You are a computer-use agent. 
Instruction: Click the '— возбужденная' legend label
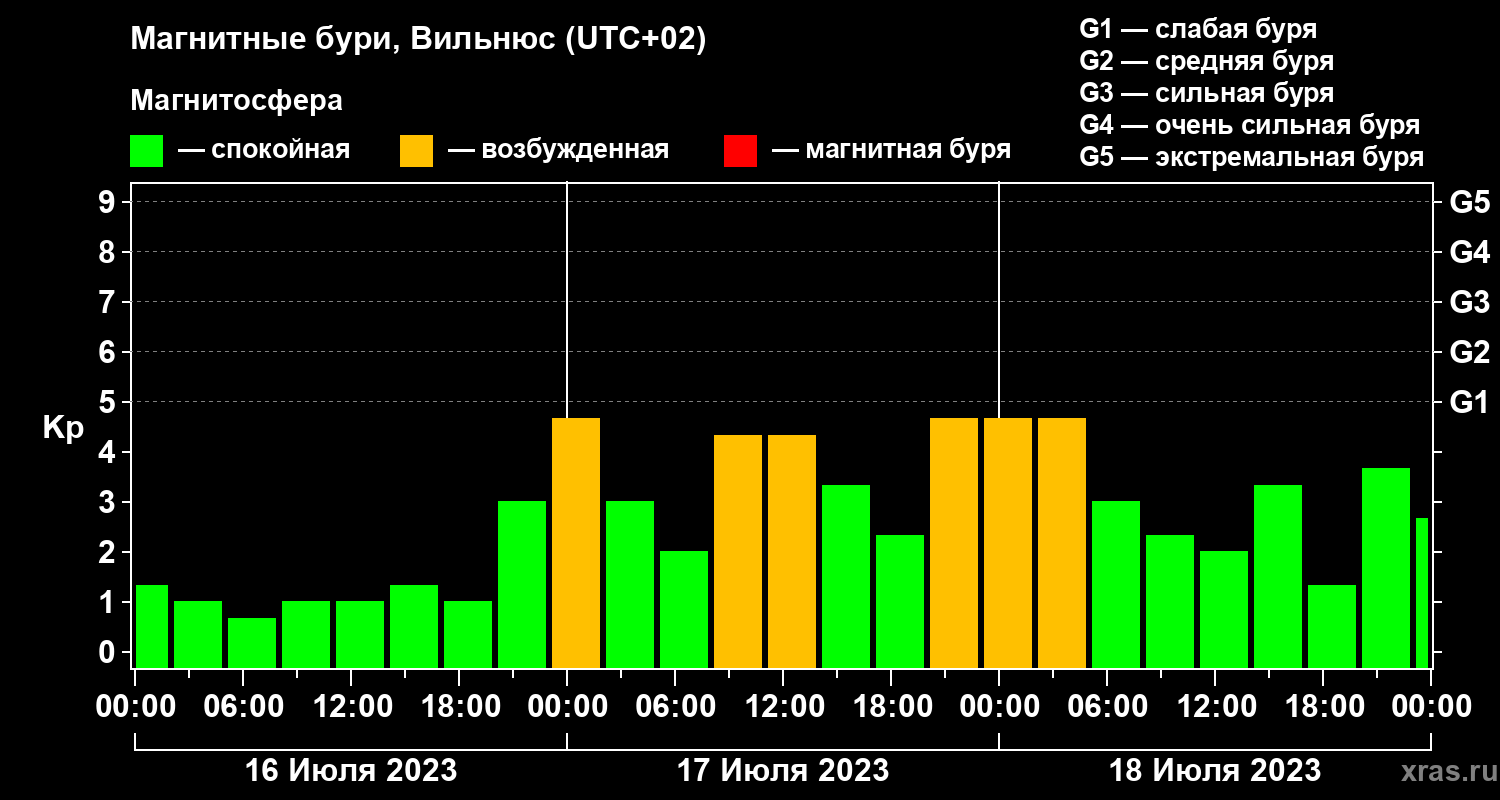click(x=558, y=150)
